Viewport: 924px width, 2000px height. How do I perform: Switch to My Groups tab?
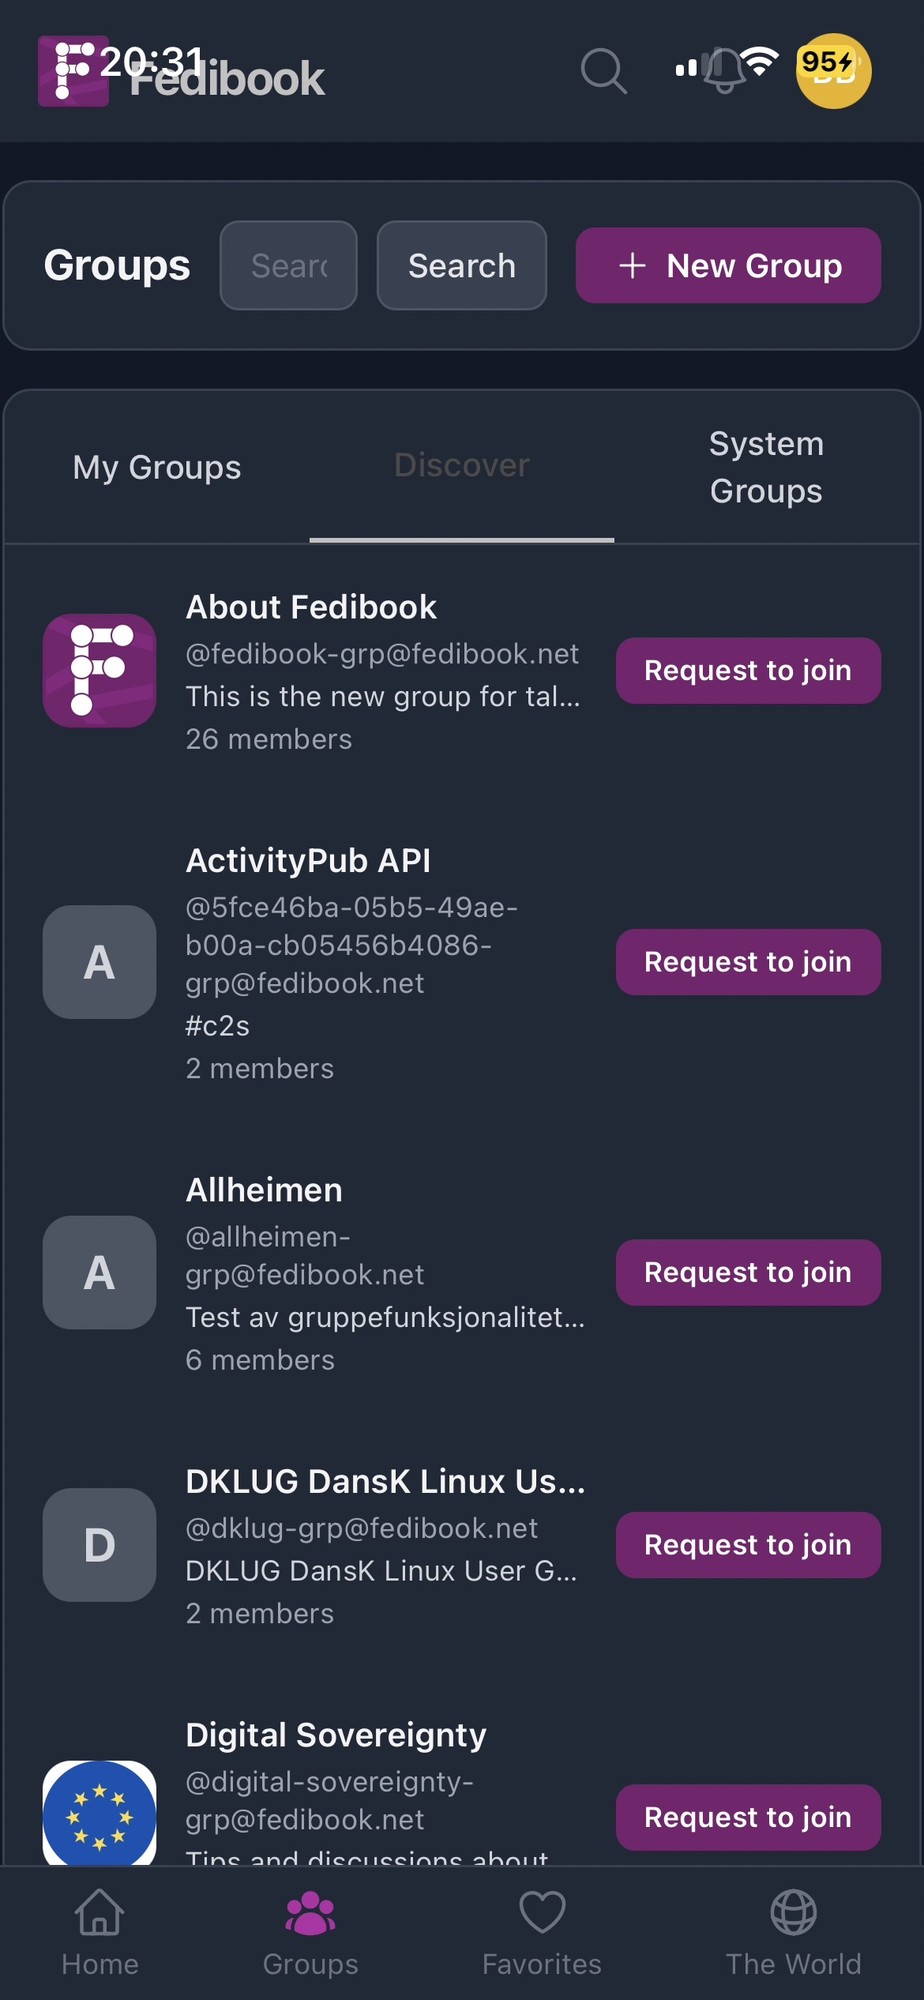click(157, 467)
